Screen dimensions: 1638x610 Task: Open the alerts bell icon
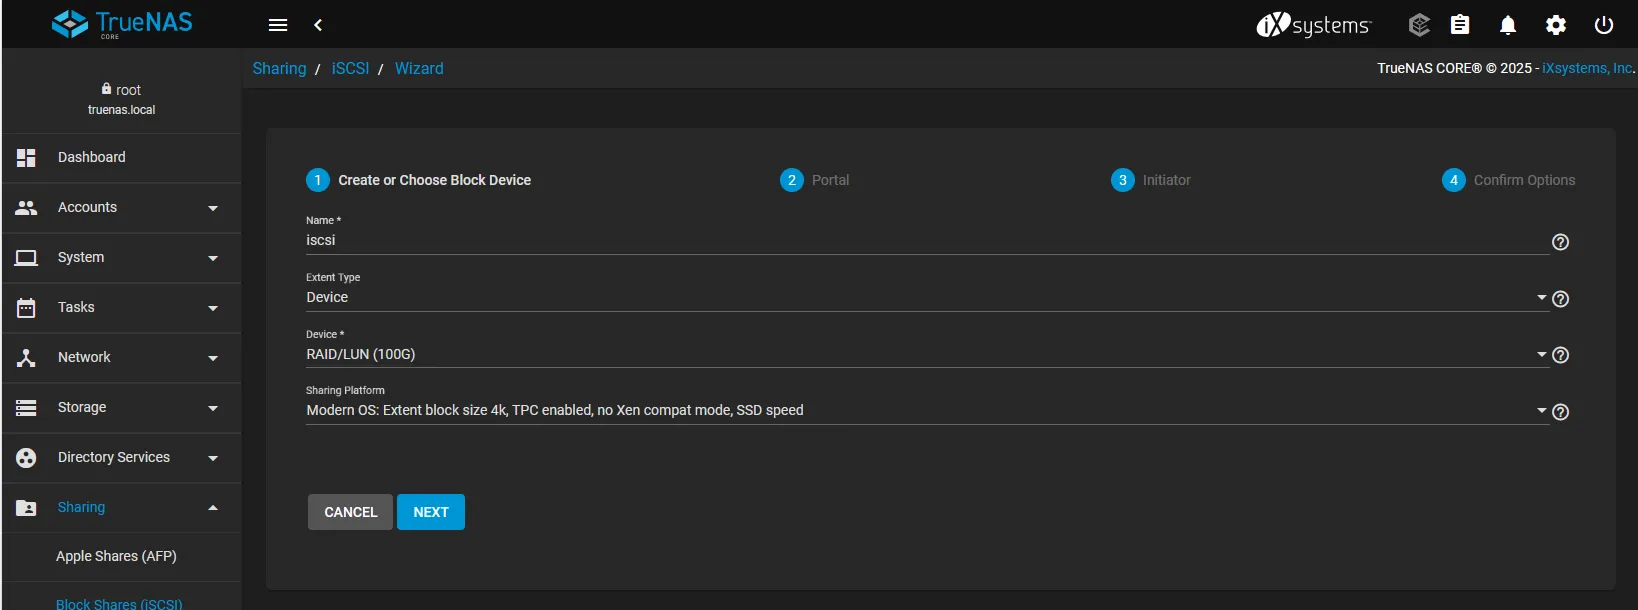click(x=1508, y=25)
